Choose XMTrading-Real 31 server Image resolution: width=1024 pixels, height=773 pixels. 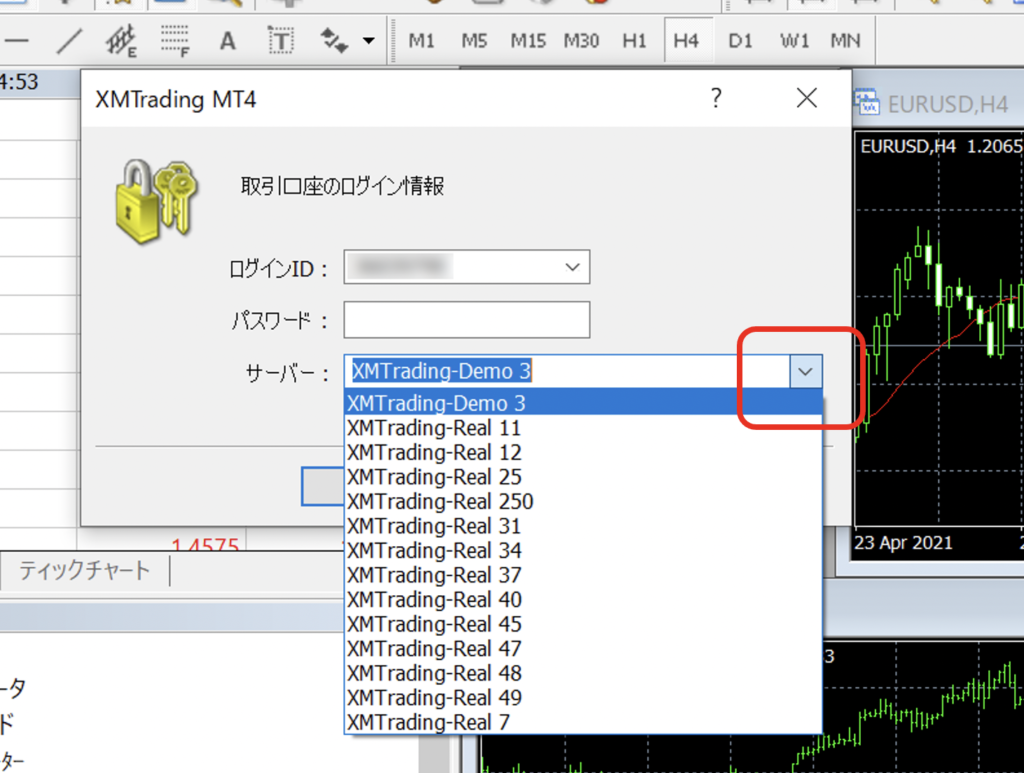tap(583, 526)
